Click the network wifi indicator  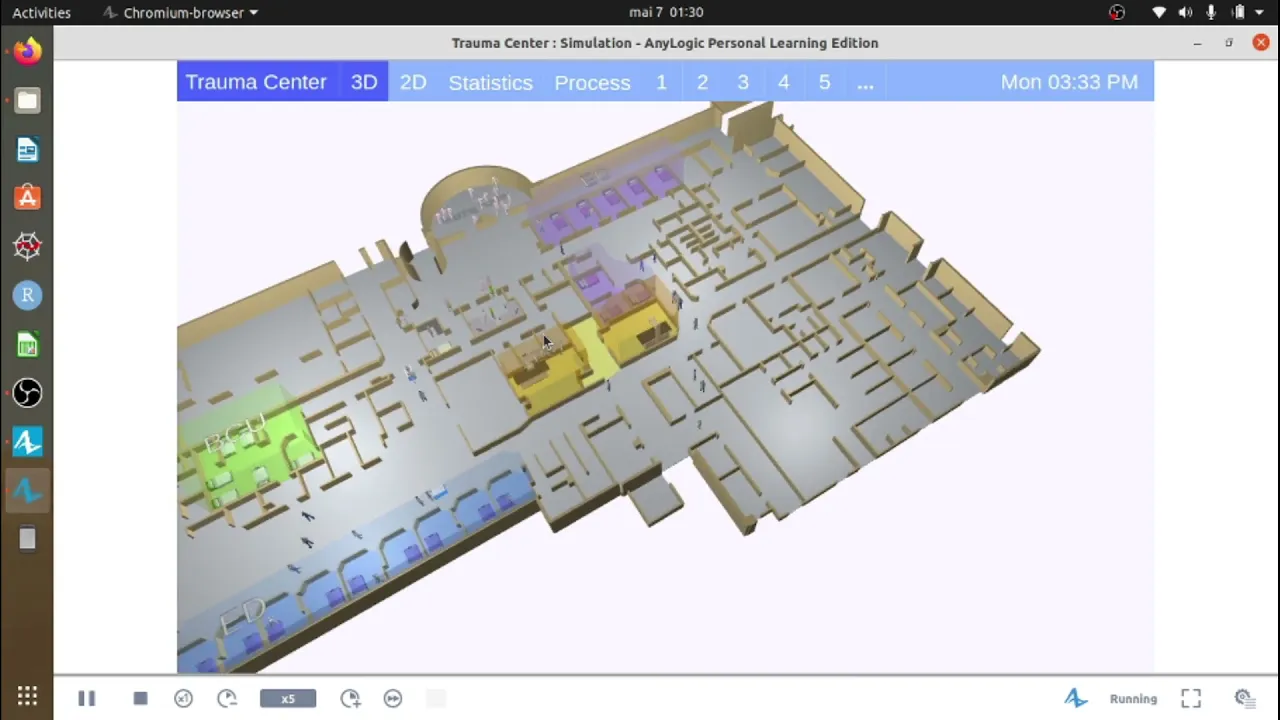(x=1159, y=12)
